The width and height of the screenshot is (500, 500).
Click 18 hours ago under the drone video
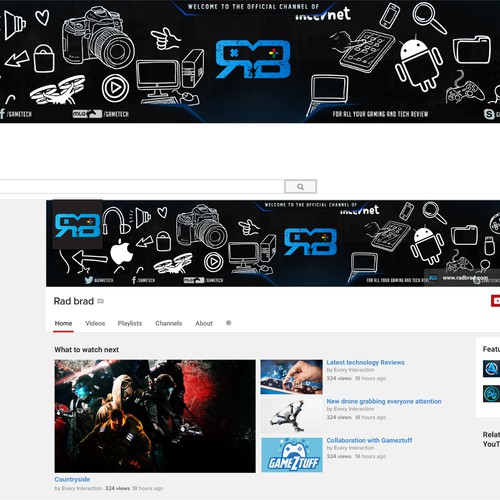click(x=370, y=417)
